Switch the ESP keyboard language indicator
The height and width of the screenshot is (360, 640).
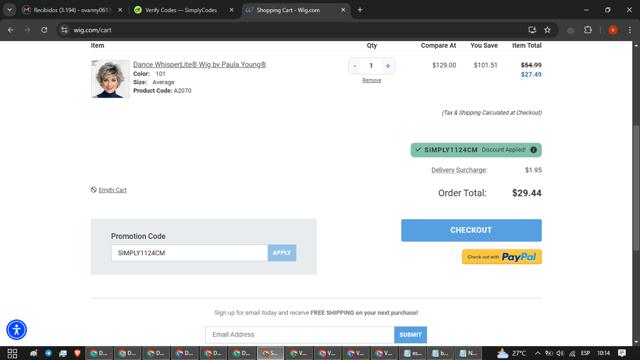pos(585,353)
